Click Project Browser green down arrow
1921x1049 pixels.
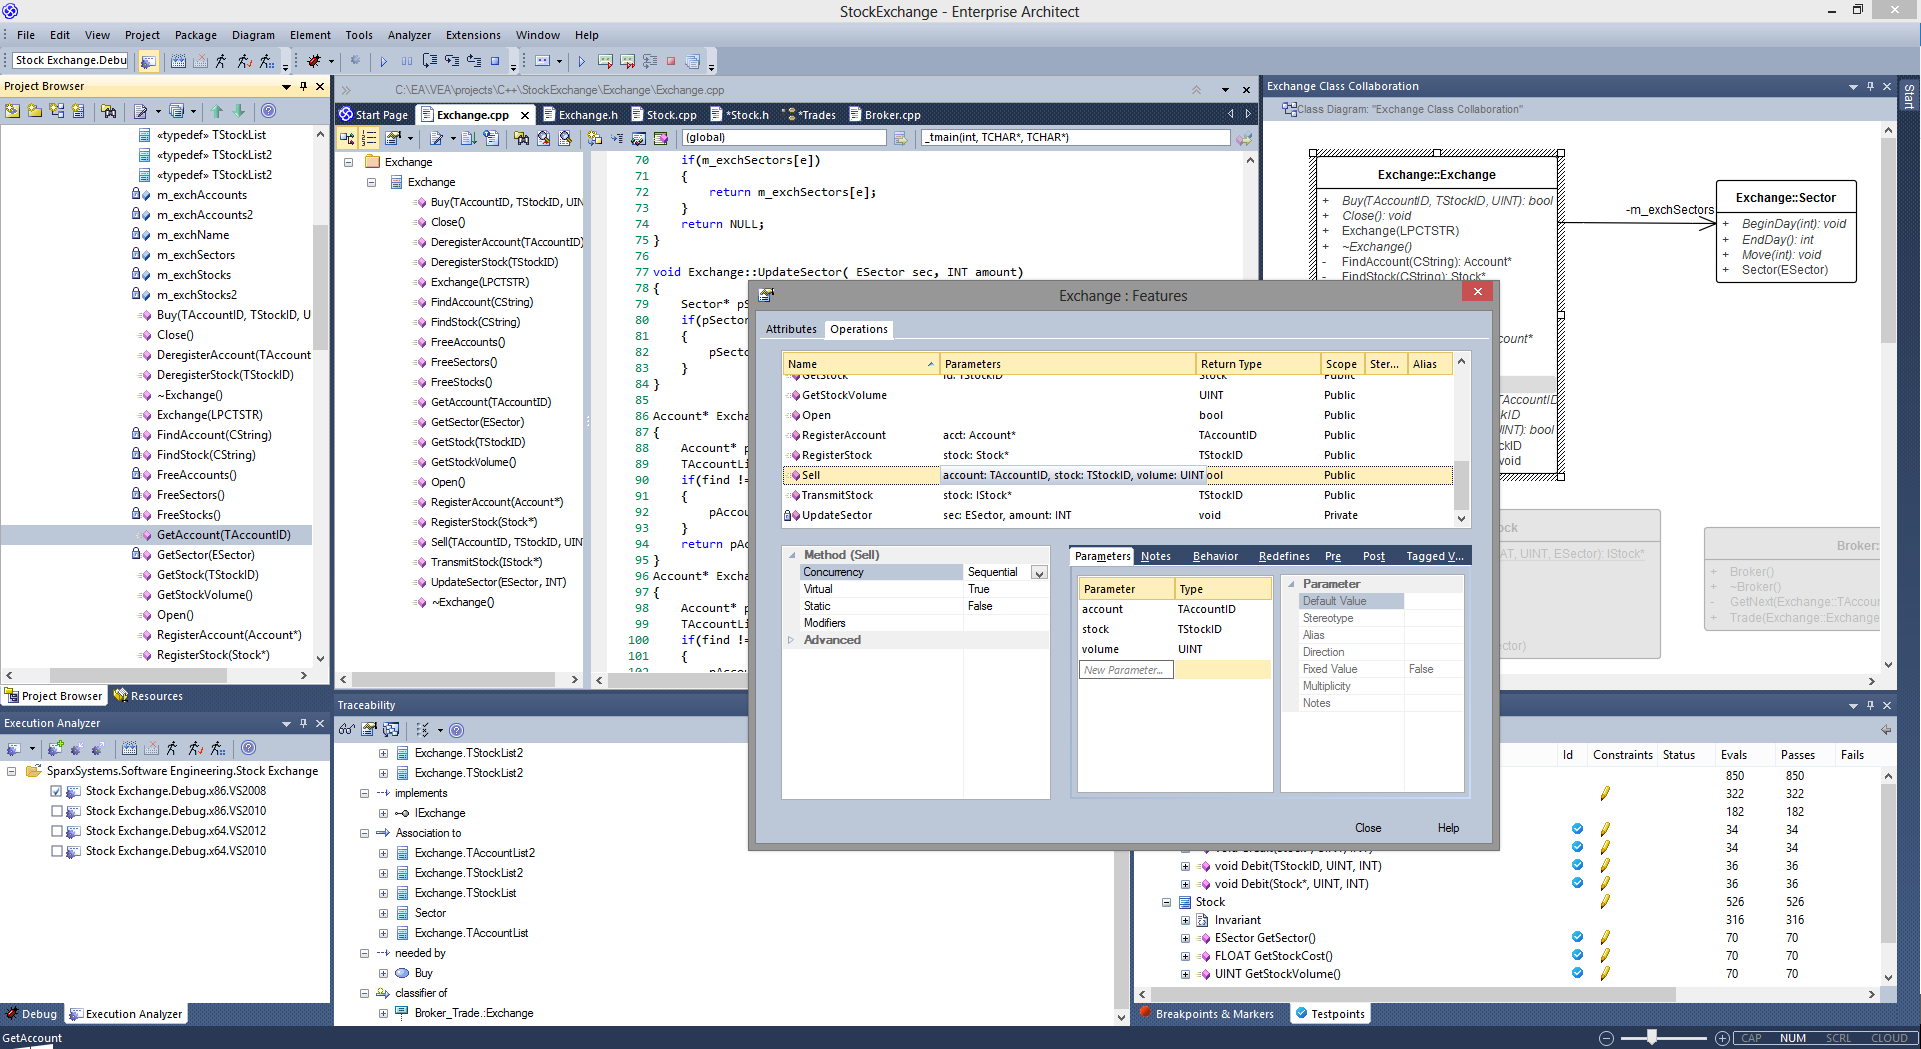(x=239, y=111)
